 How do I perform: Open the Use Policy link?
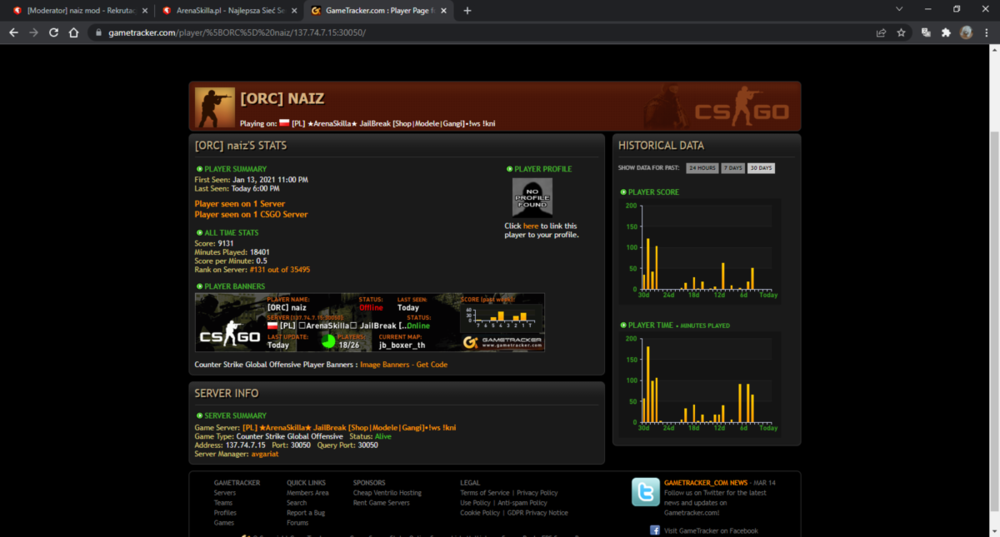(475, 503)
